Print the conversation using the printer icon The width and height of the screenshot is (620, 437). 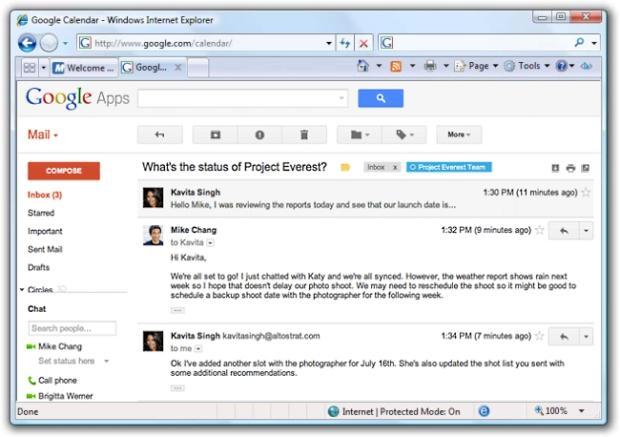pyautogui.click(x=570, y=168)
